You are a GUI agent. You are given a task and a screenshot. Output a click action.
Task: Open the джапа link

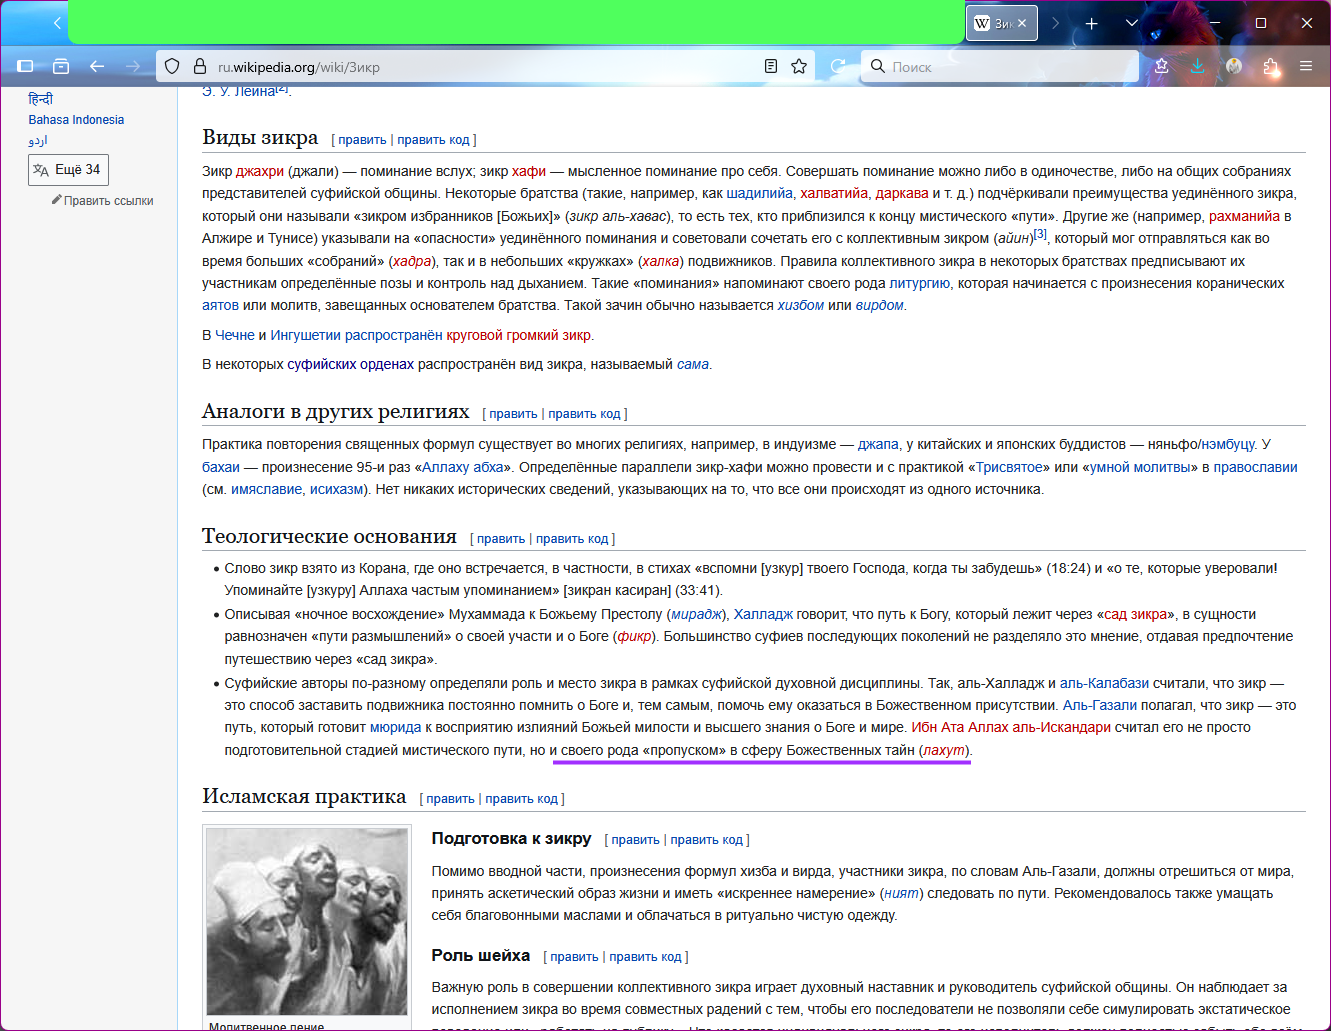point(878,444)
